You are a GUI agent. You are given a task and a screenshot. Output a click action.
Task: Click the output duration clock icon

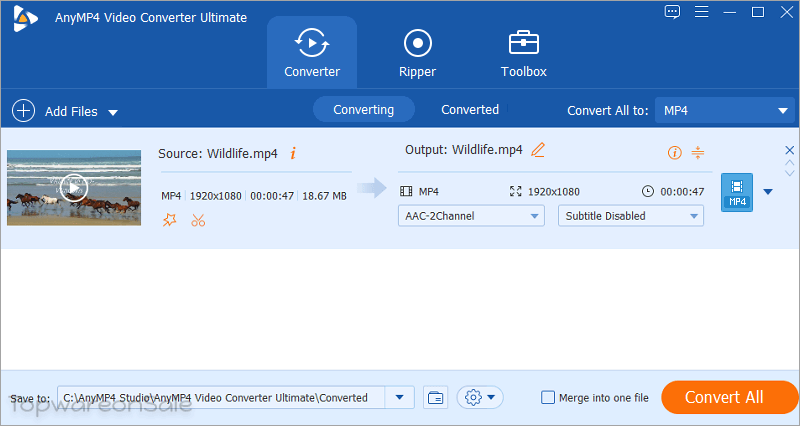pos(647,191)
